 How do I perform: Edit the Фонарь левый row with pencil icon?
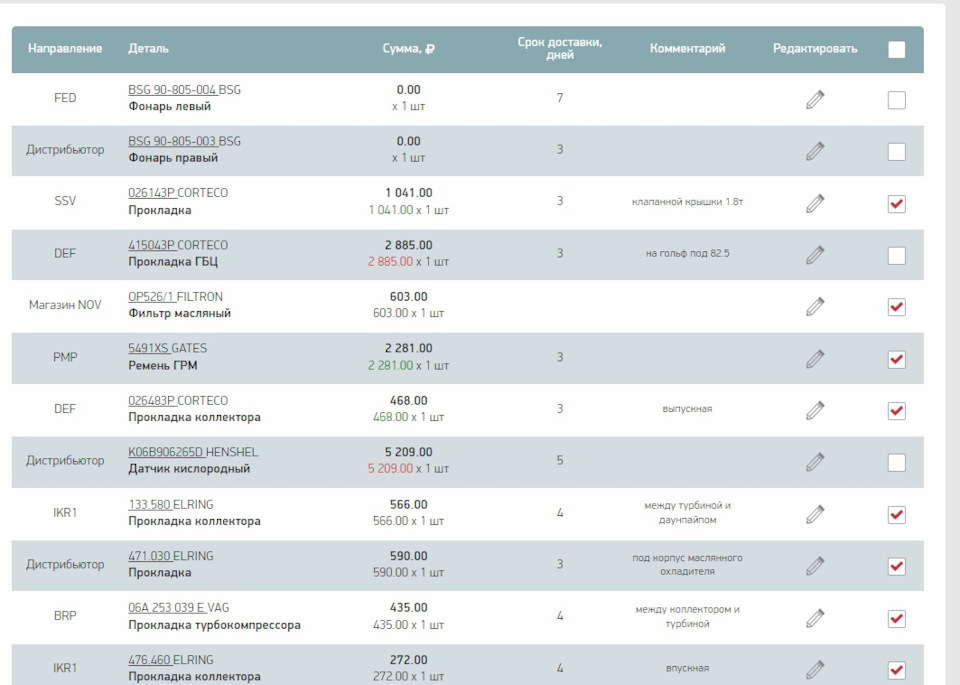(814, 99)
